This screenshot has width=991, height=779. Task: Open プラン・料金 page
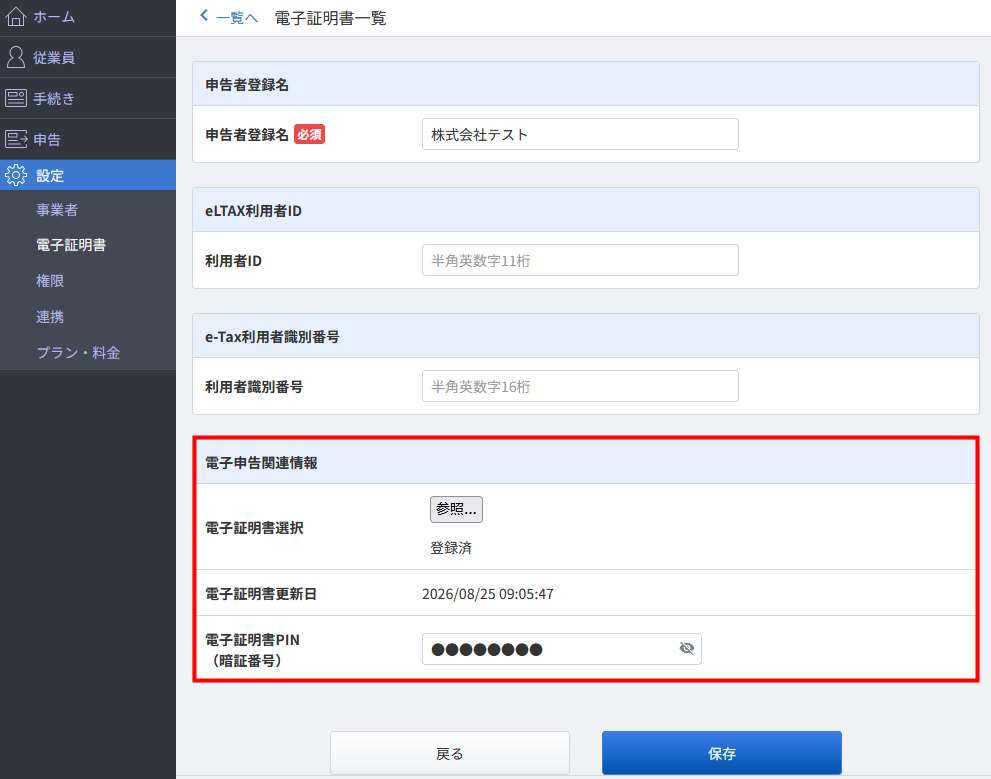coord(78,353)
